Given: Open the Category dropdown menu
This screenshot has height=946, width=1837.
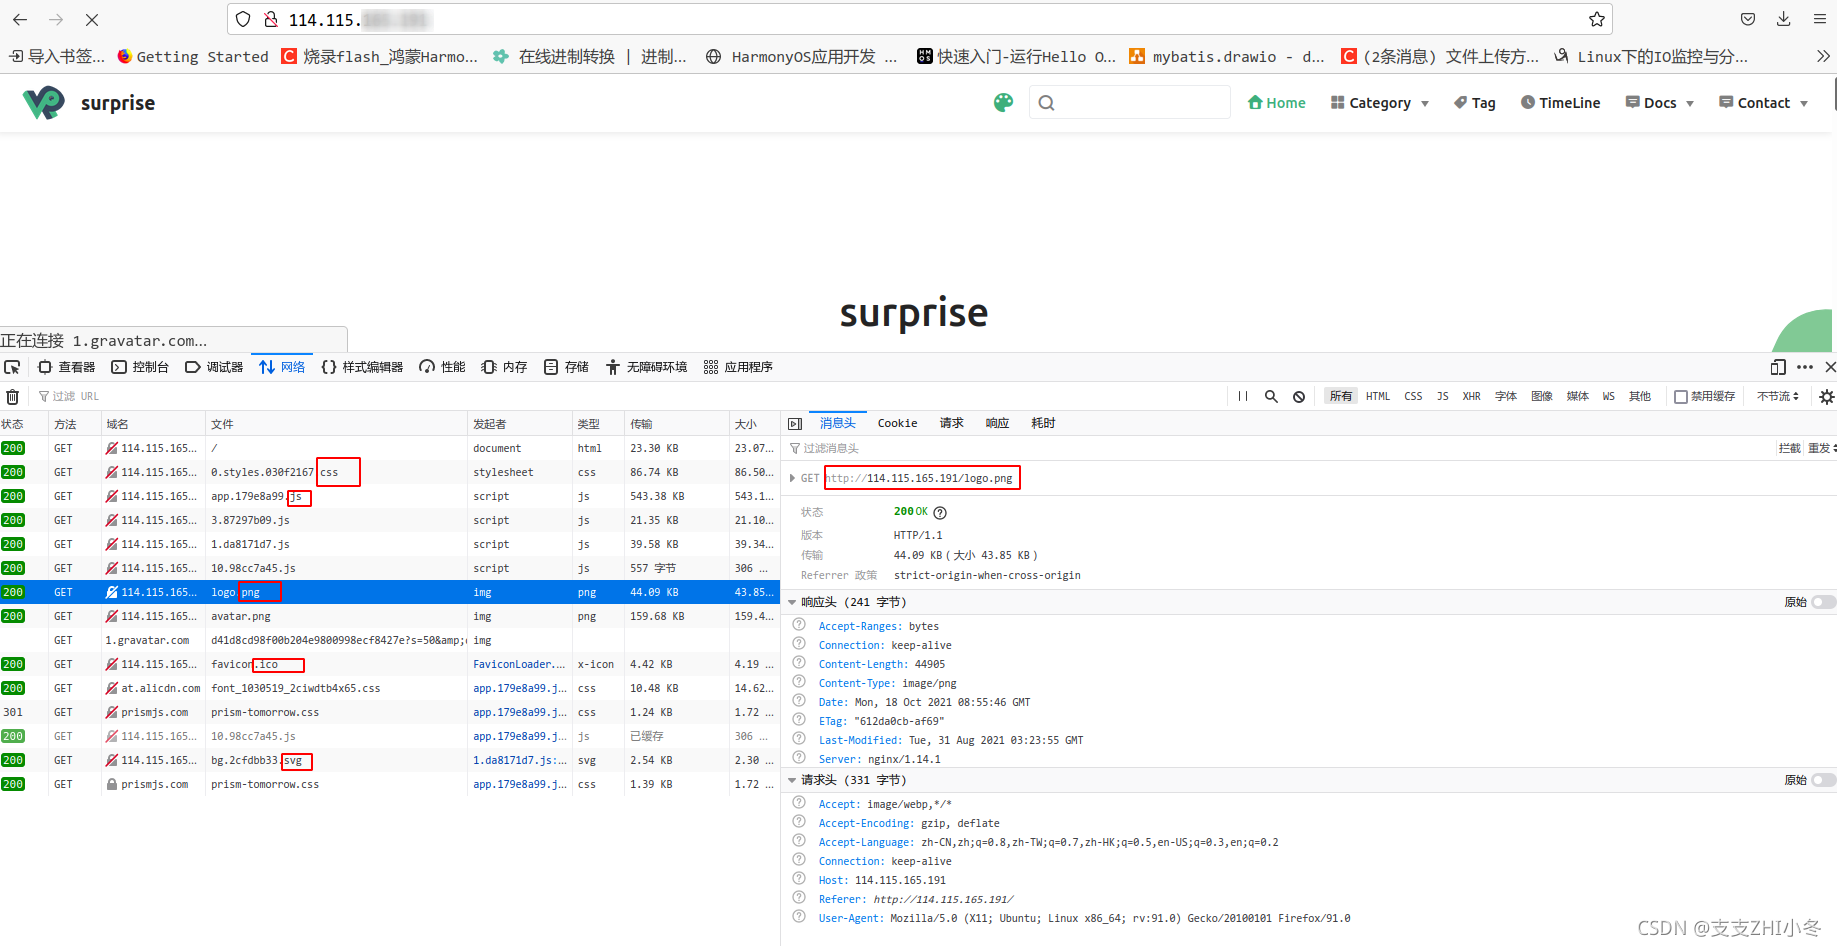Looking at the screenshot, I should coord(1379,103).
